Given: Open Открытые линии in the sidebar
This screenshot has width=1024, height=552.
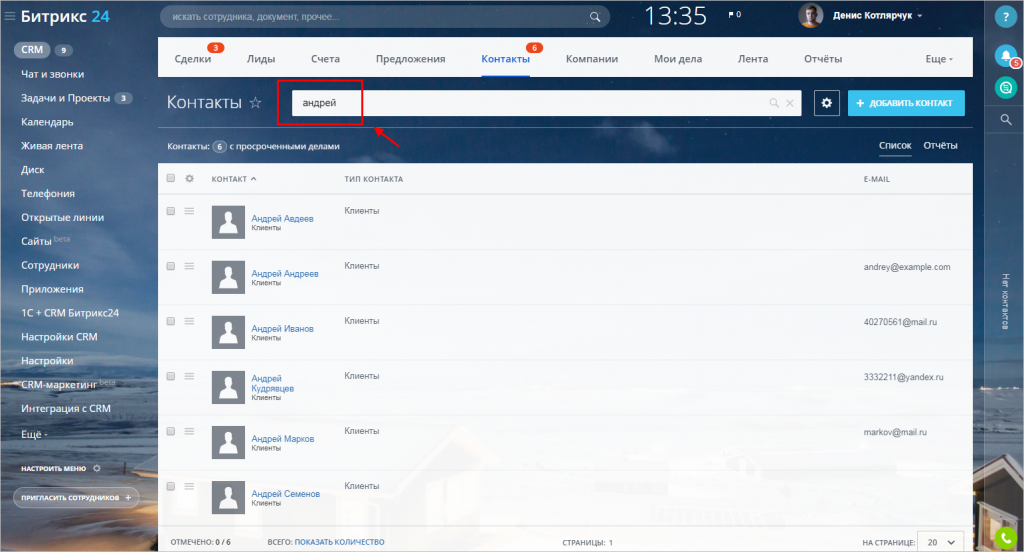Looking at the screenshot, I should point(62,218).
